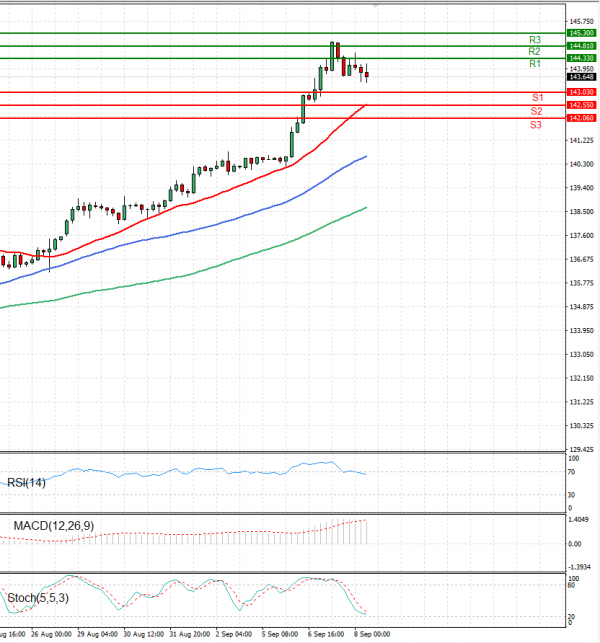600x643 pixels.
Task: Click the MACD -1.3934 scale value
Action: pos(579,567)
